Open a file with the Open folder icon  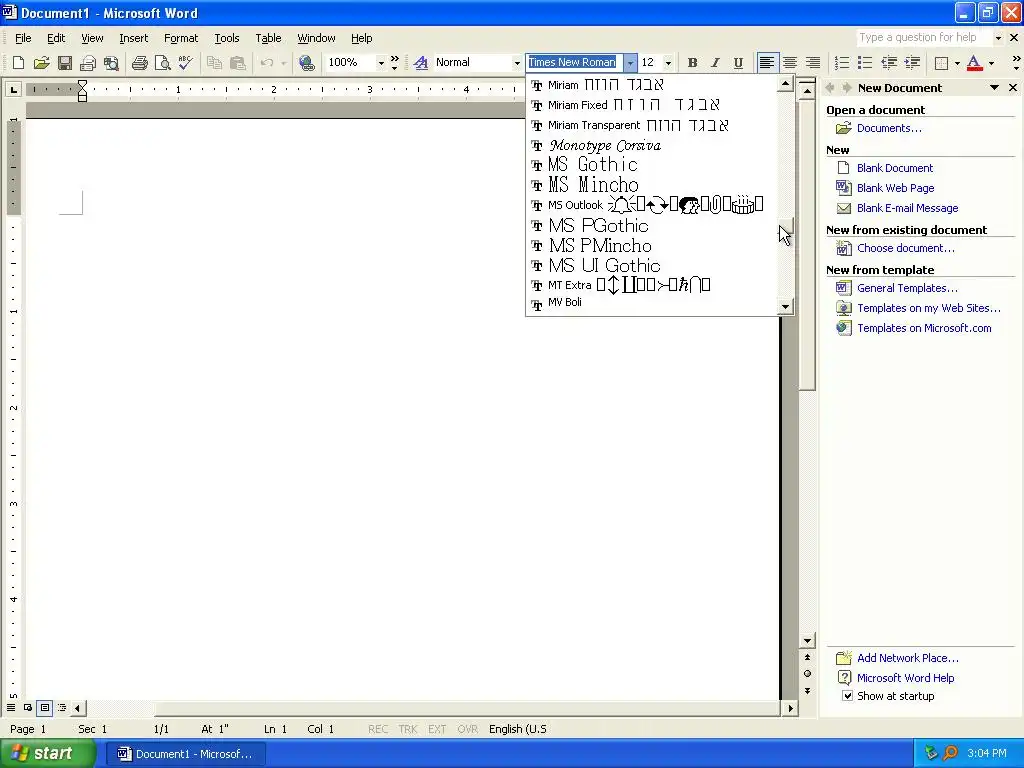point(42,63)
